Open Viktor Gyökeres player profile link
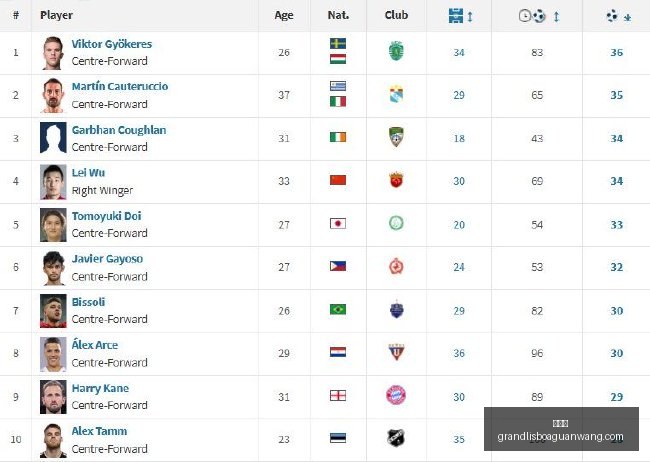This screenshot has height=462, width=650. pos(112,44)
